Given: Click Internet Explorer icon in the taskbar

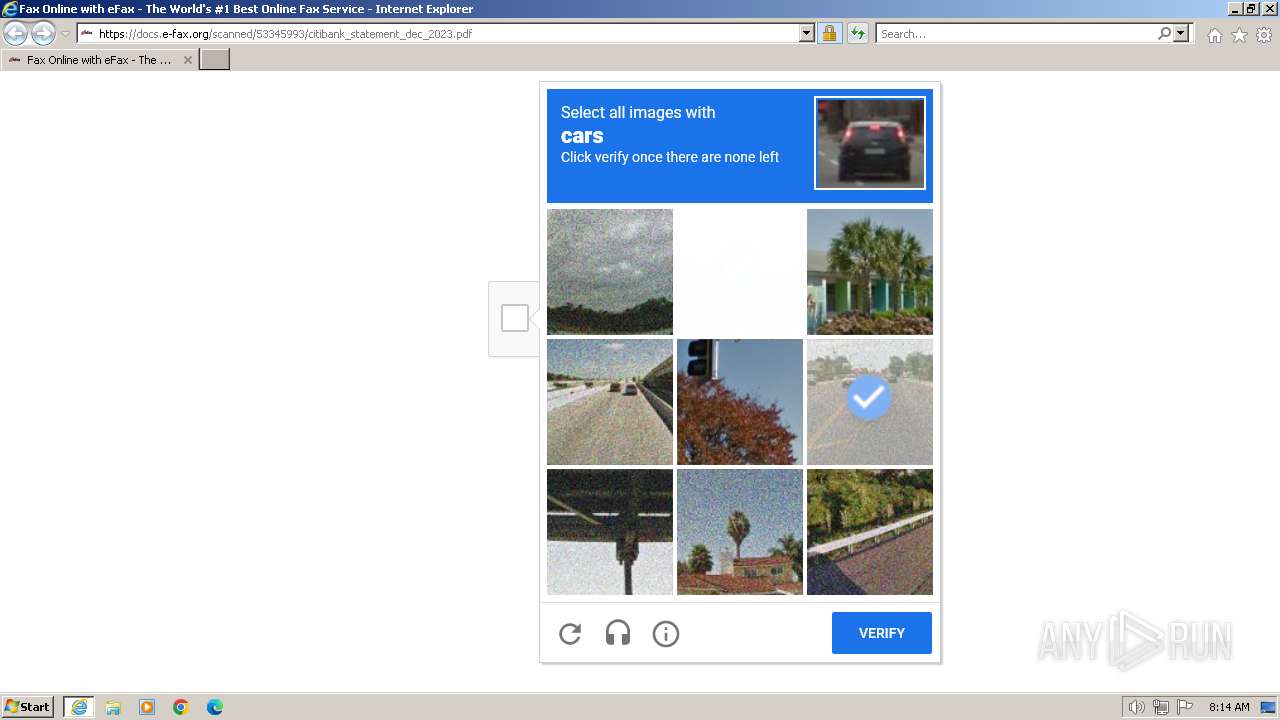Looking at the screenshot, I should 79,707.
